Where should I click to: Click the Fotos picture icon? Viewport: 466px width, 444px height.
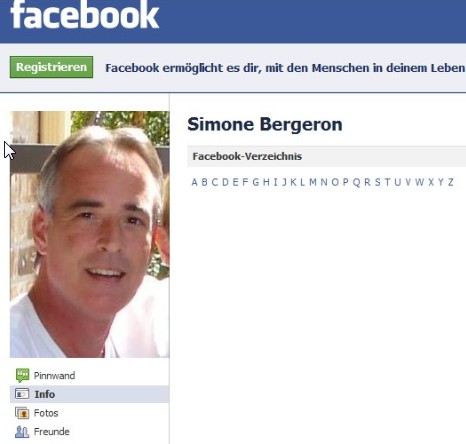22,413
